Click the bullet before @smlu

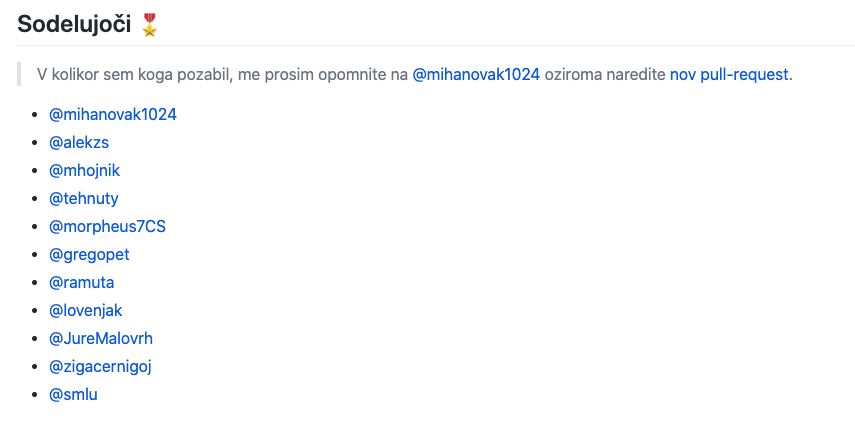click(35, 395)
